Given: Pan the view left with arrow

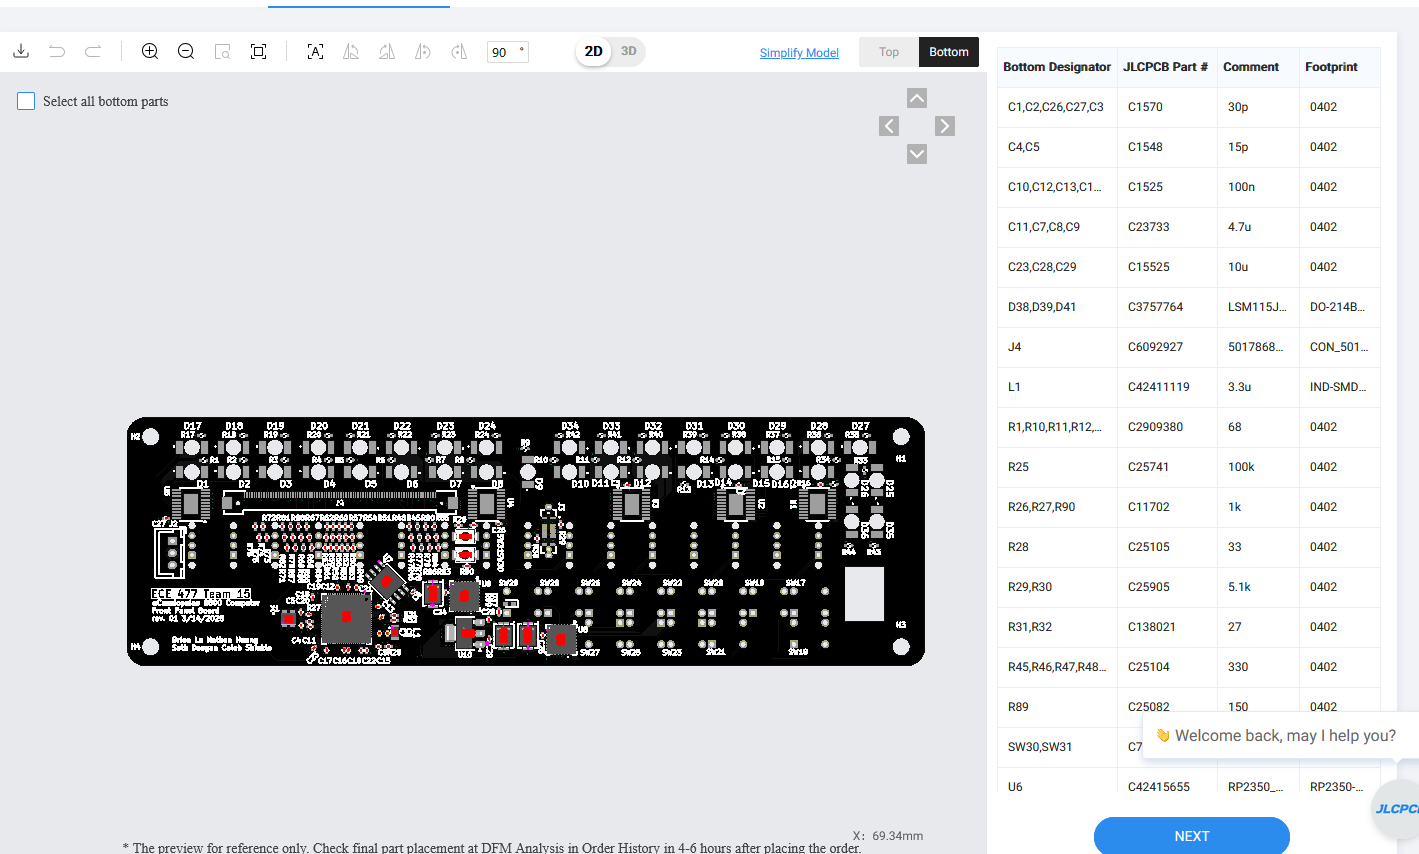Looking at the screenshot, I should [x=889, y=126].
